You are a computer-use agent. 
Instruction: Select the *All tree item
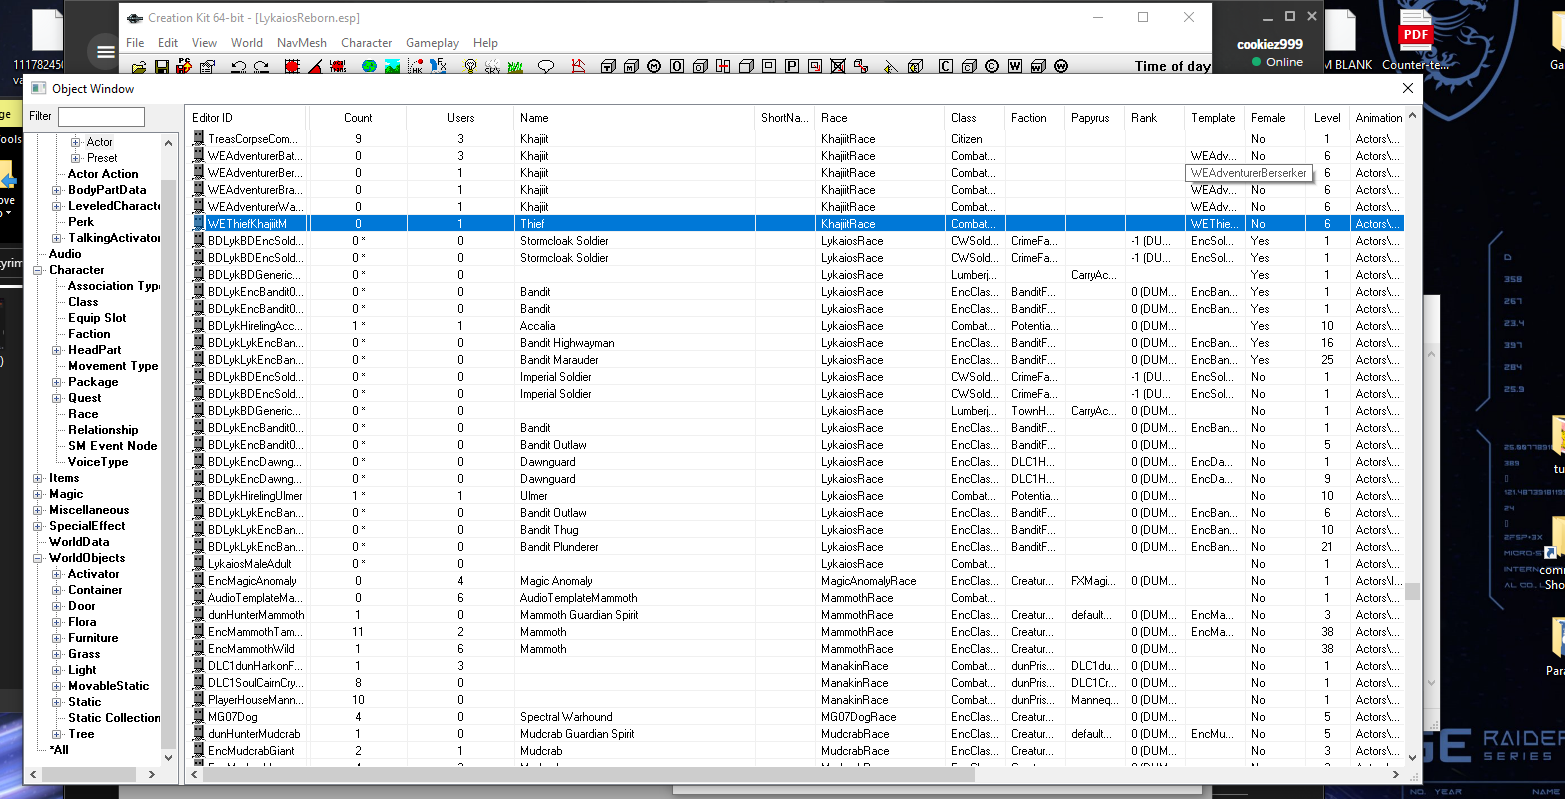pos(59,750)
